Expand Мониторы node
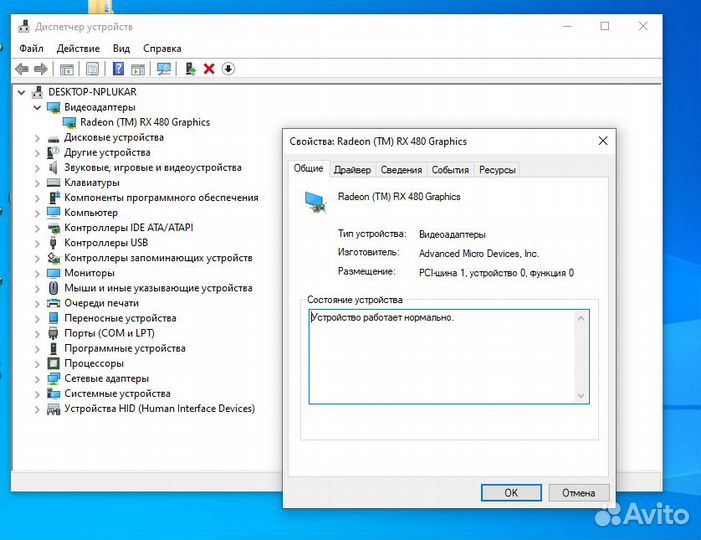701x540 pixels. [x=37, y=274]
